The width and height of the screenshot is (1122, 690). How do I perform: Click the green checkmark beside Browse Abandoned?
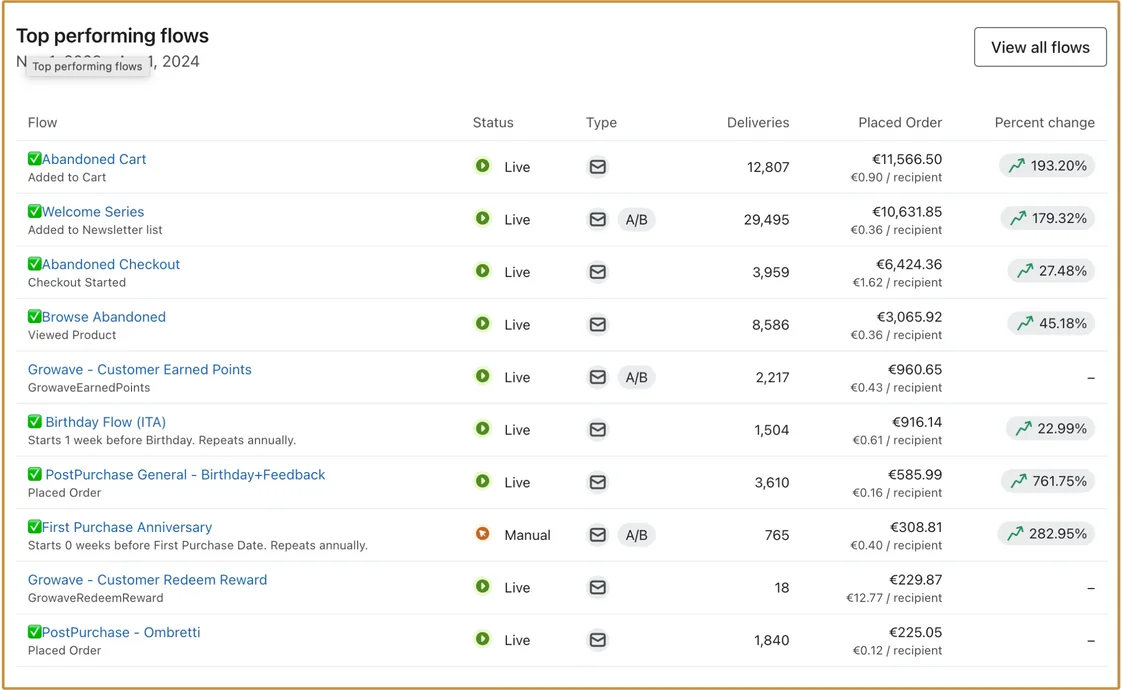[x=34, y=316]
